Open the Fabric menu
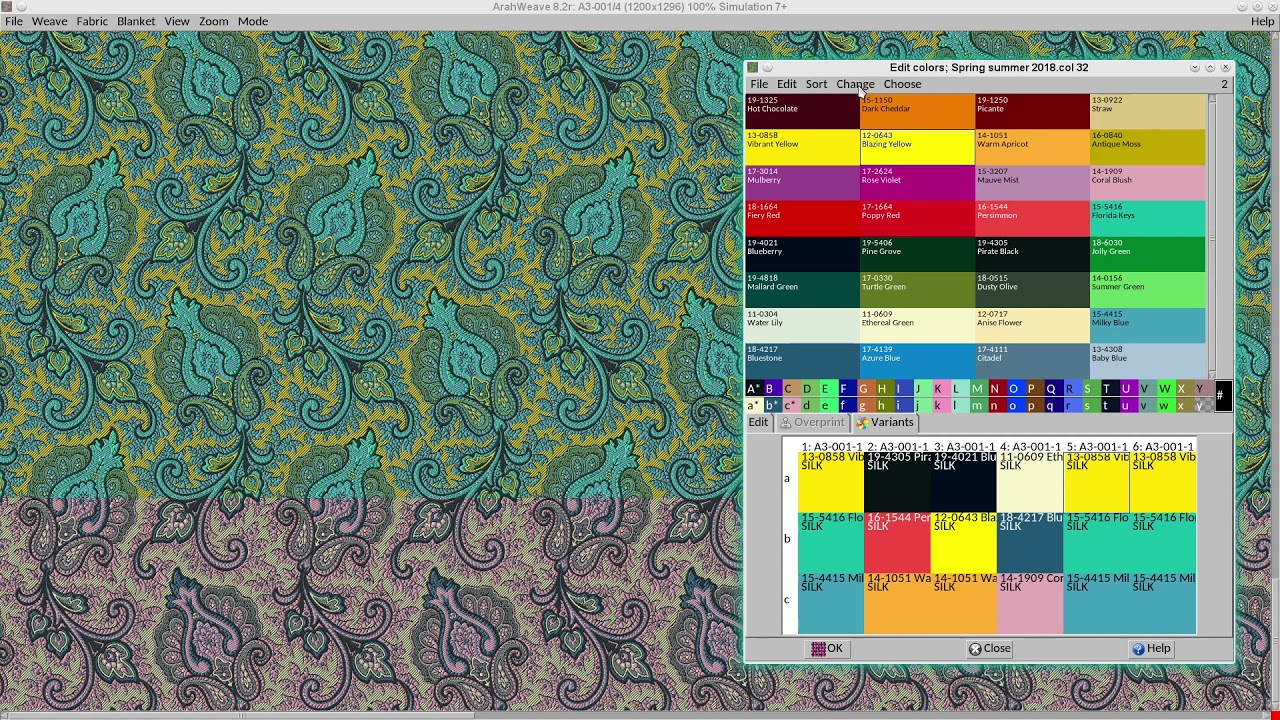This screenshot has height=720, width=1280. pyautogui.click(x=92, y=21)
